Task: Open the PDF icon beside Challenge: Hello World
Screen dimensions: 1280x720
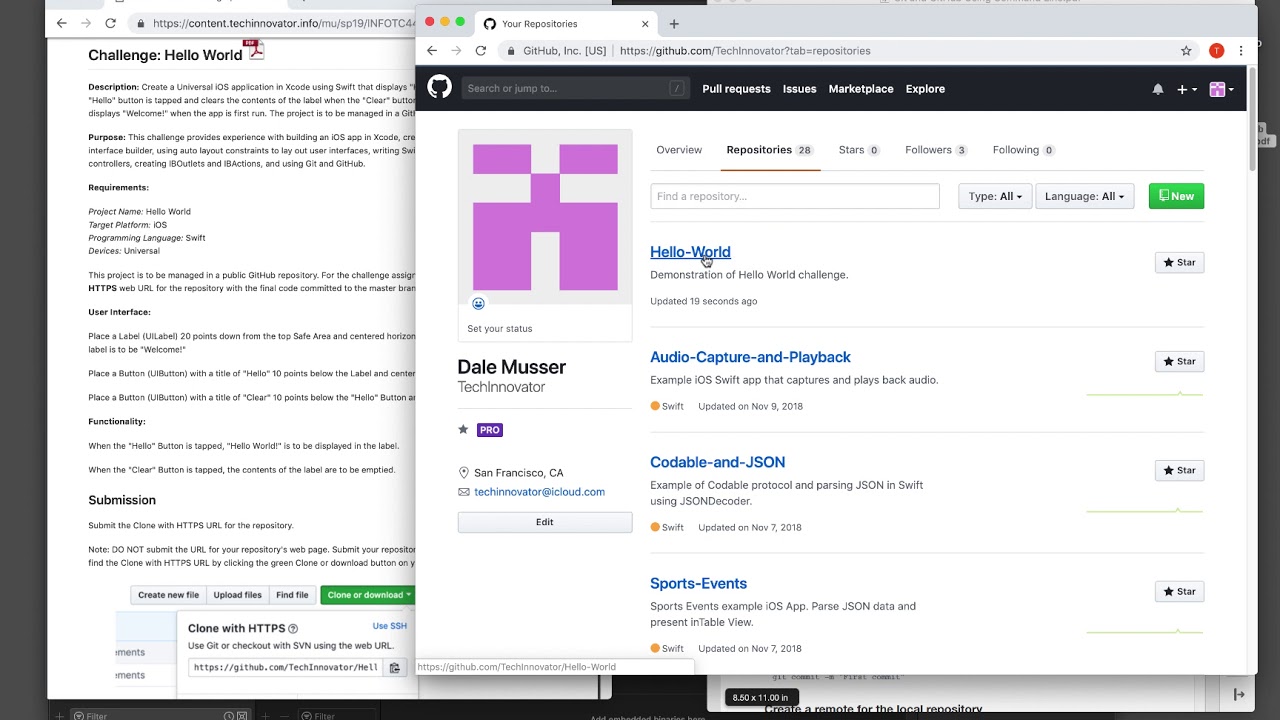Action: 254,50
